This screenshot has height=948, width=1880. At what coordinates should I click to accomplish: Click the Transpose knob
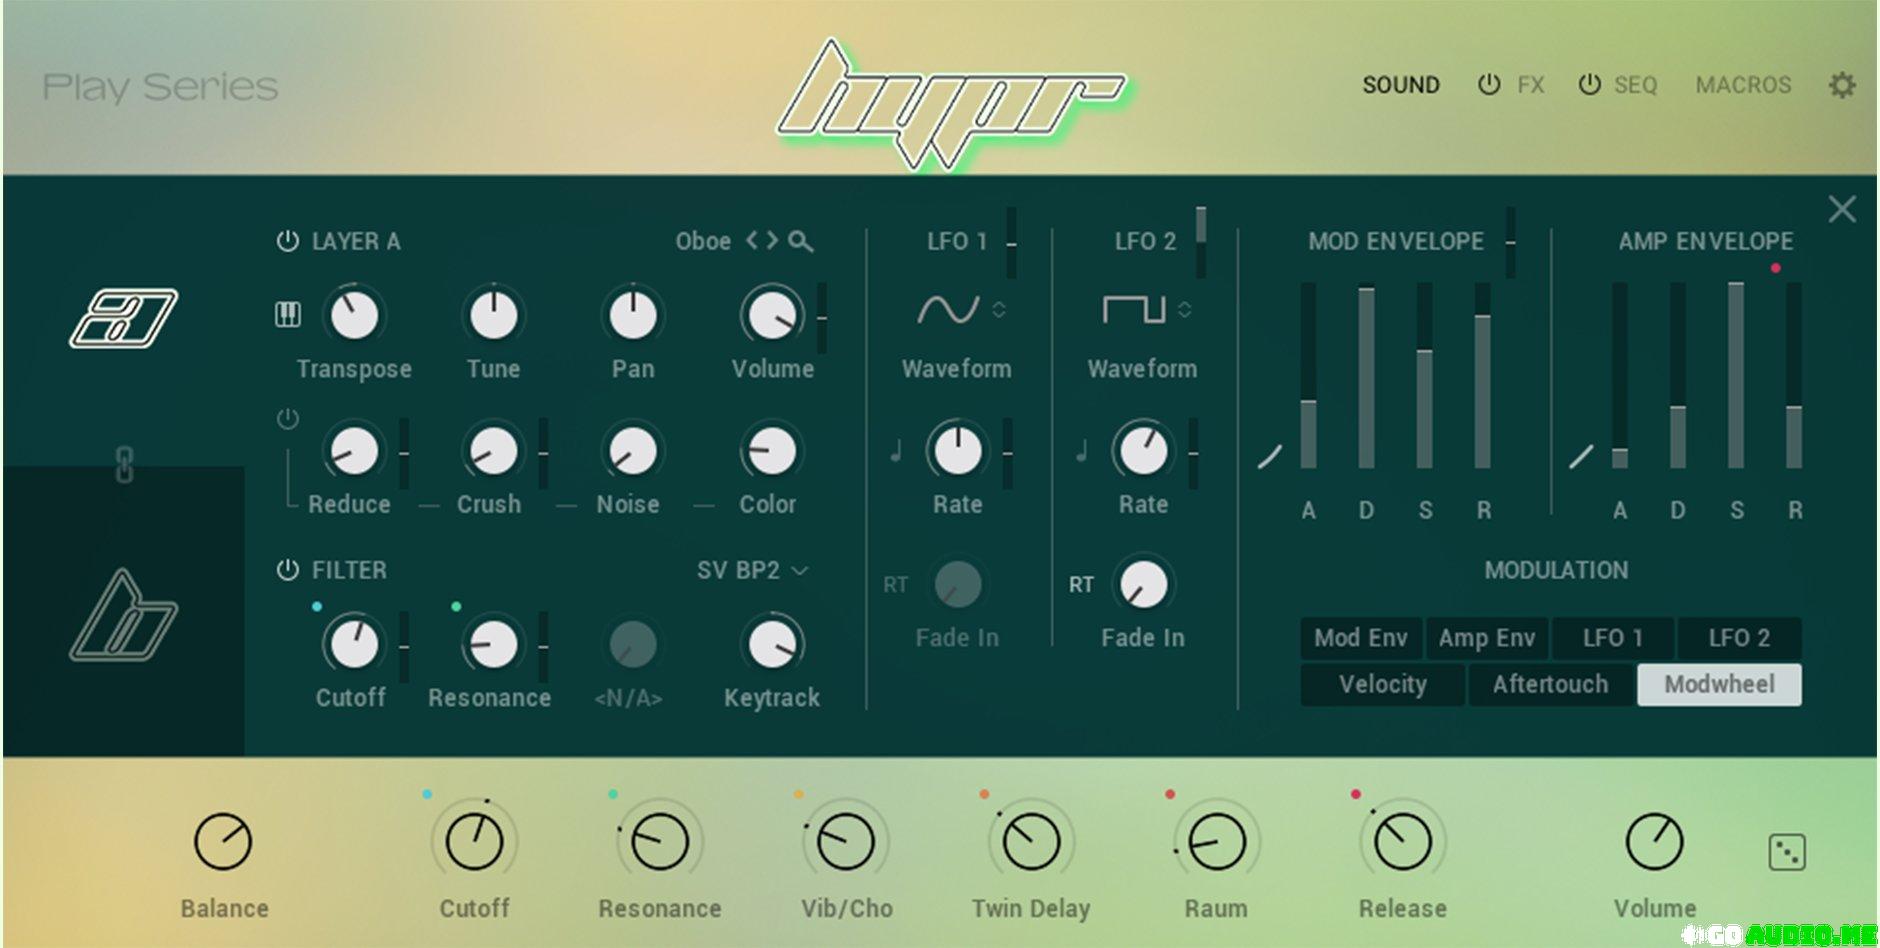coord(354,315)
